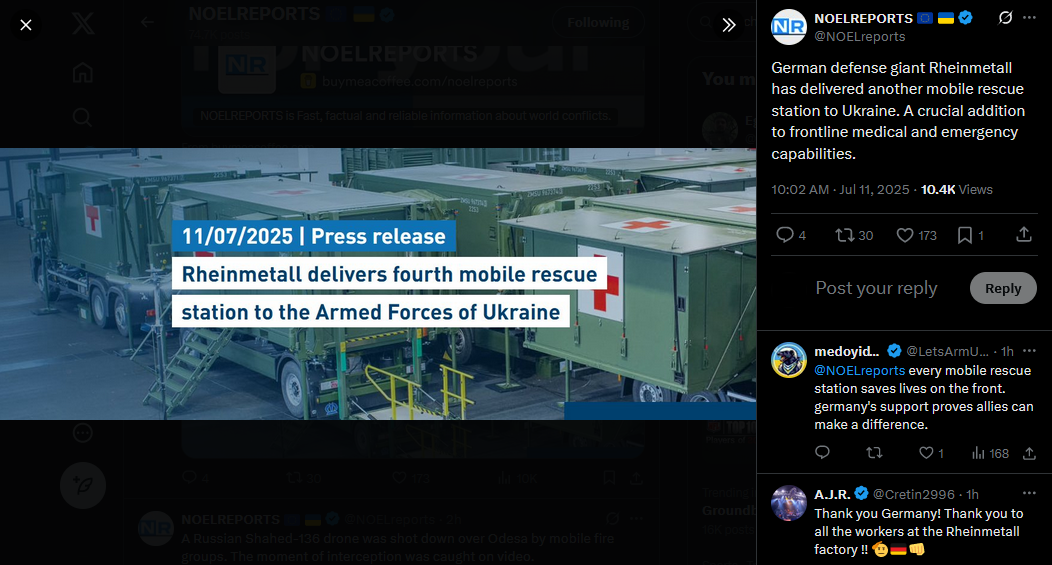The image size is (1052, 565).
Task: Open the More menu on medoyid's reply
Action: tap(1029, 350)
